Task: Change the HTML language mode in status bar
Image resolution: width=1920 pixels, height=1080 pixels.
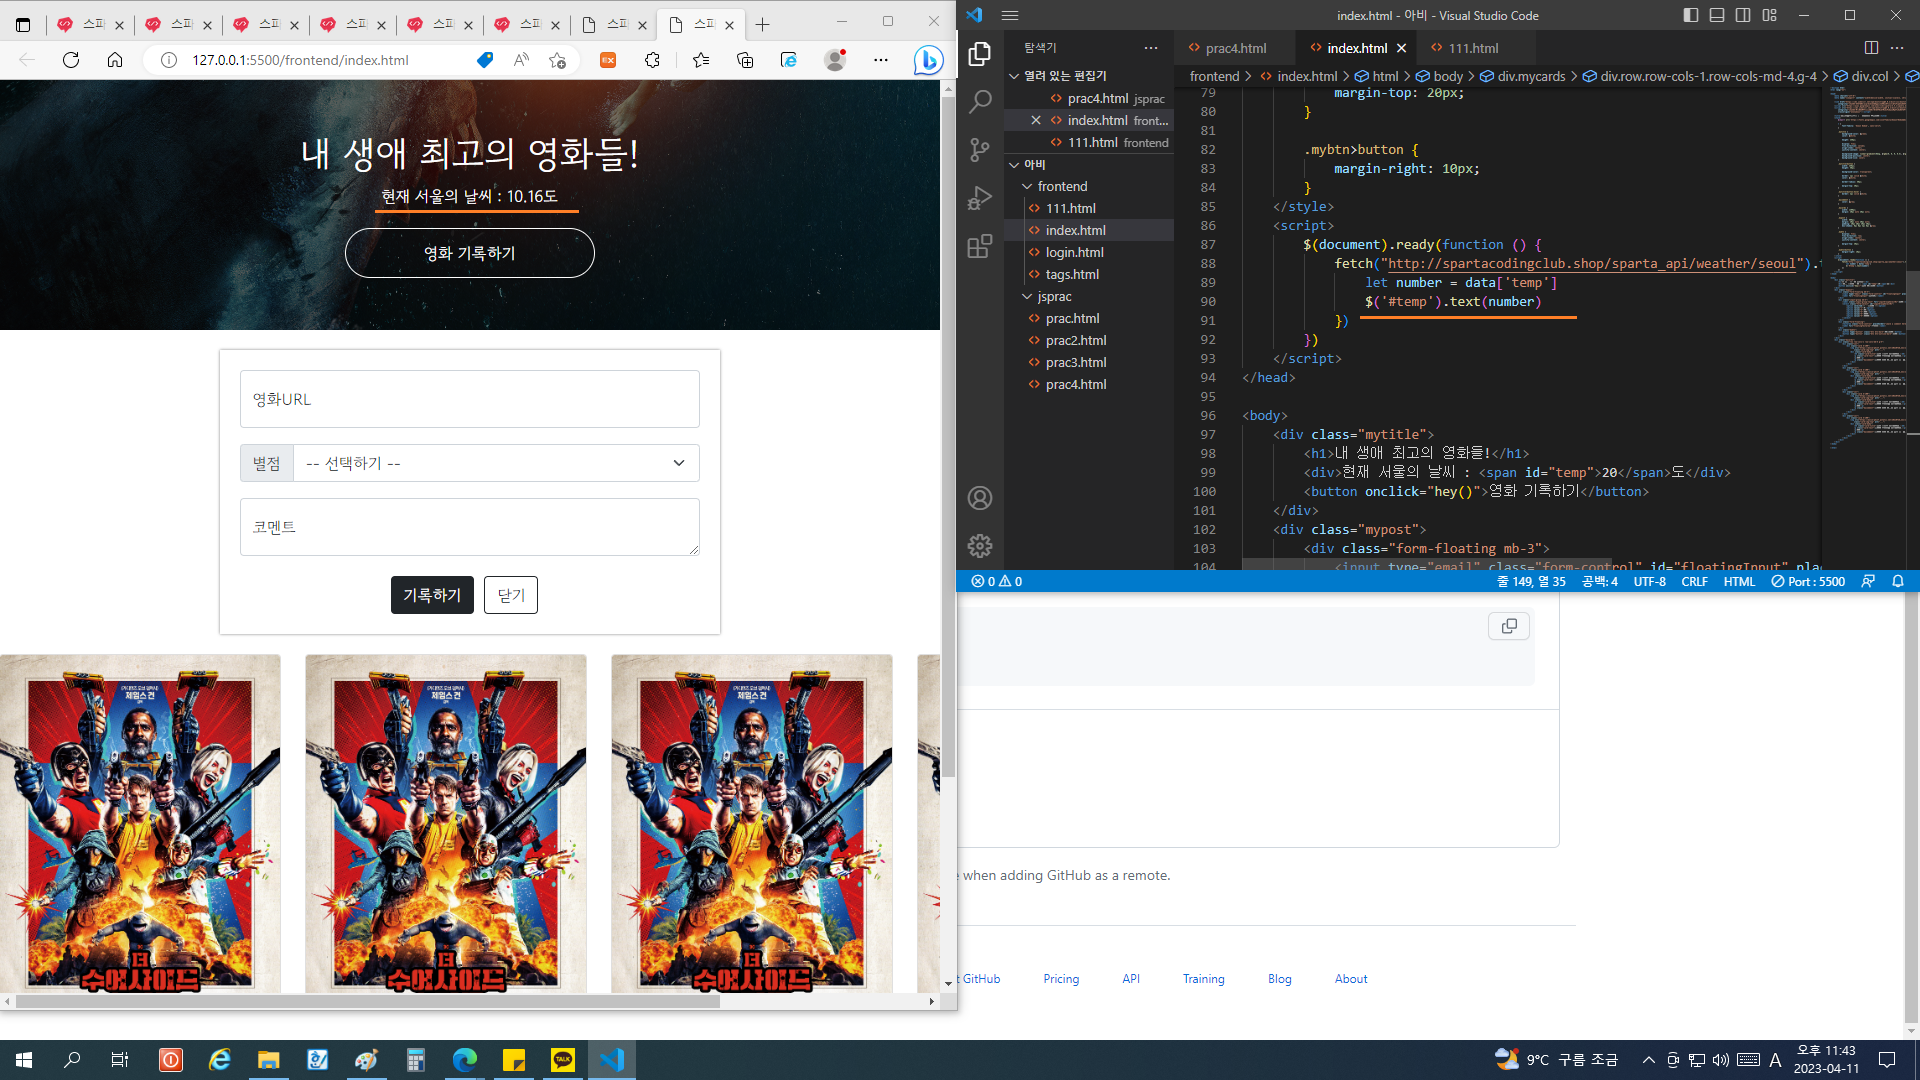Action: (1739, 581)
